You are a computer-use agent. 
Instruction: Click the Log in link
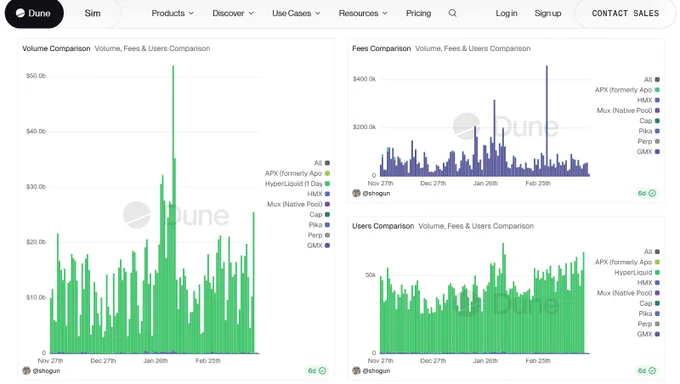(x=507, y=13)
